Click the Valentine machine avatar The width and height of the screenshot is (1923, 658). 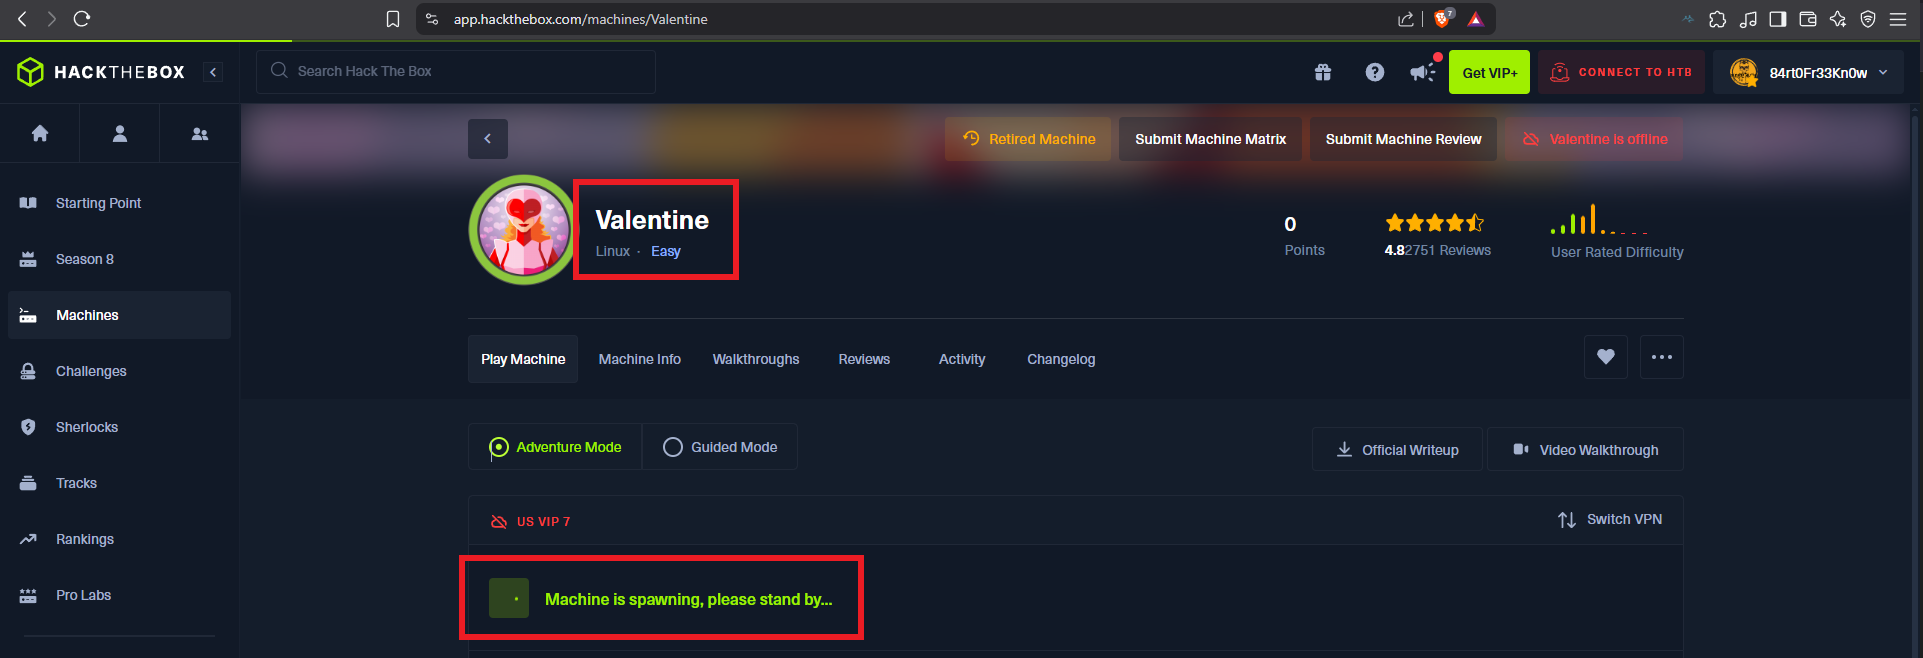[522, 230]
